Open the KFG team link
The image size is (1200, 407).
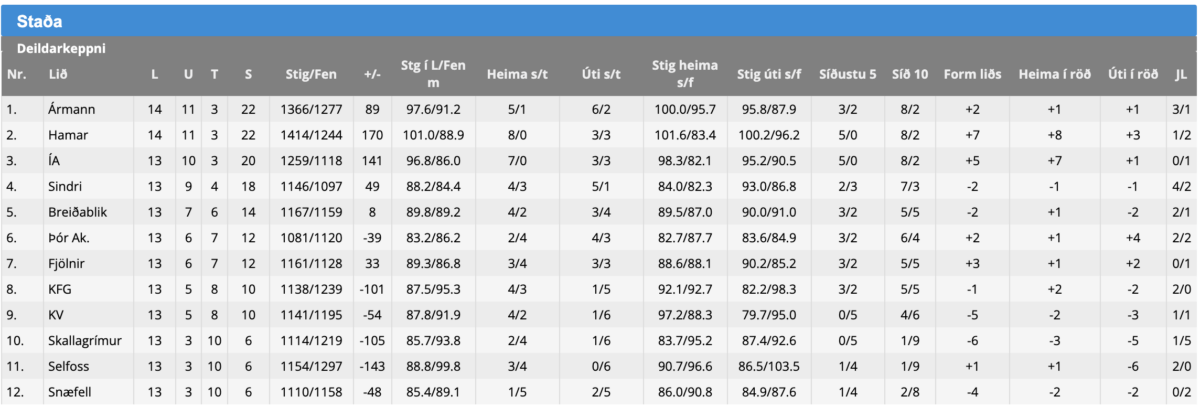59,291
